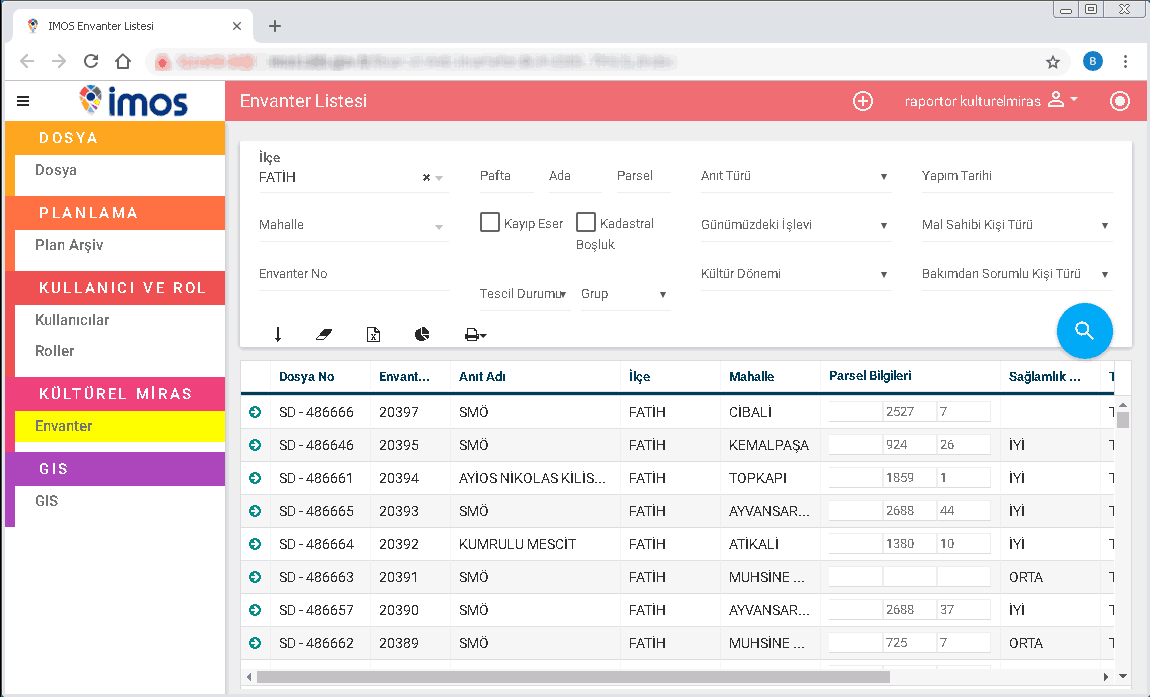Open Plan Arşiv sidebar item
Image resolution: width=1150 pixels, height=697 pixels.
click(x=69, y=245)
